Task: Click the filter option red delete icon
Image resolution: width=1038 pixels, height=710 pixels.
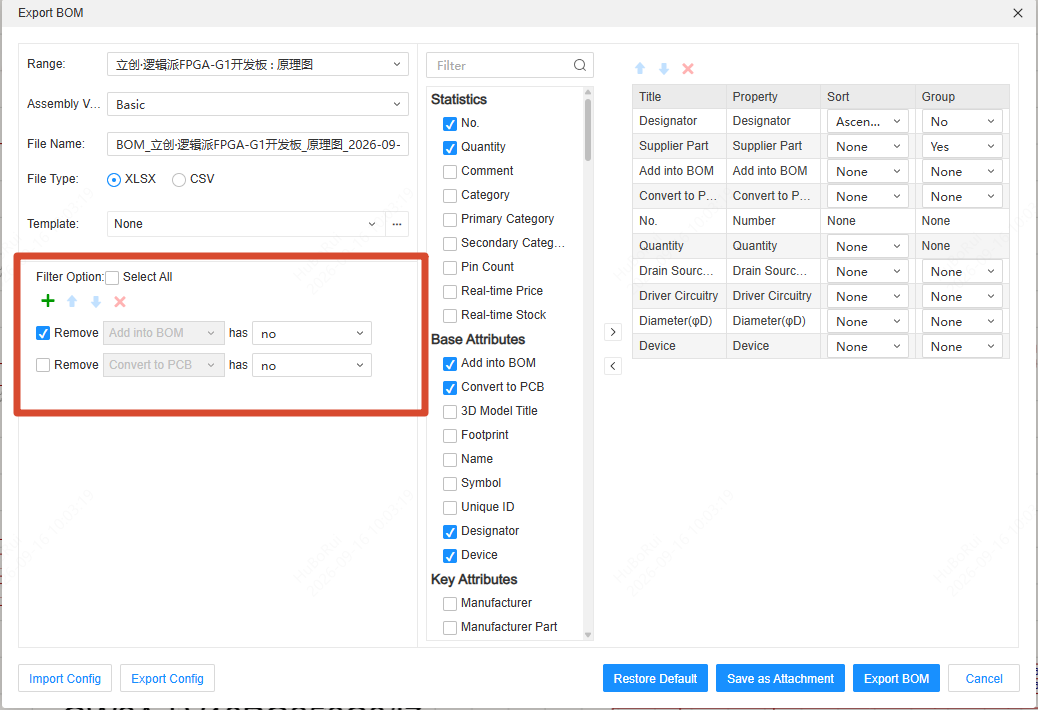Action: [120, 302]
